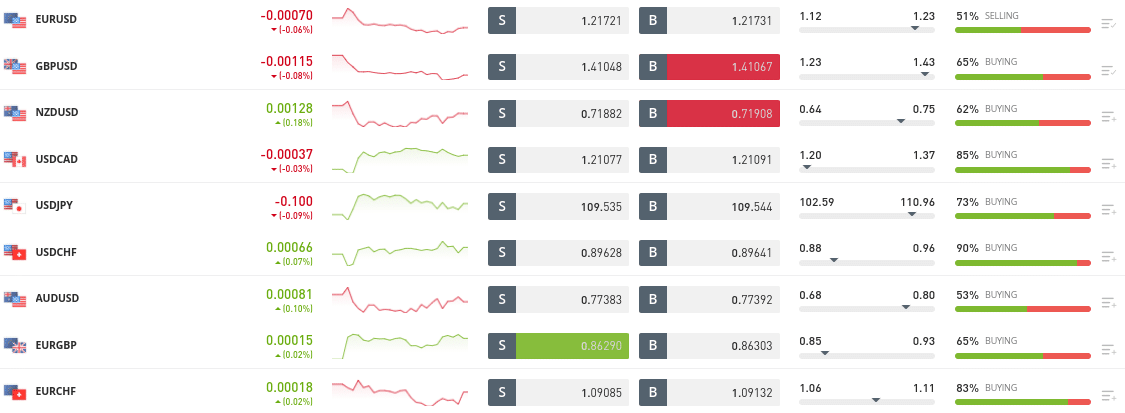The image size is (1125, 413).
Task: Add AUDUSD to watchlist via list icon
Action: point(1107,302)
